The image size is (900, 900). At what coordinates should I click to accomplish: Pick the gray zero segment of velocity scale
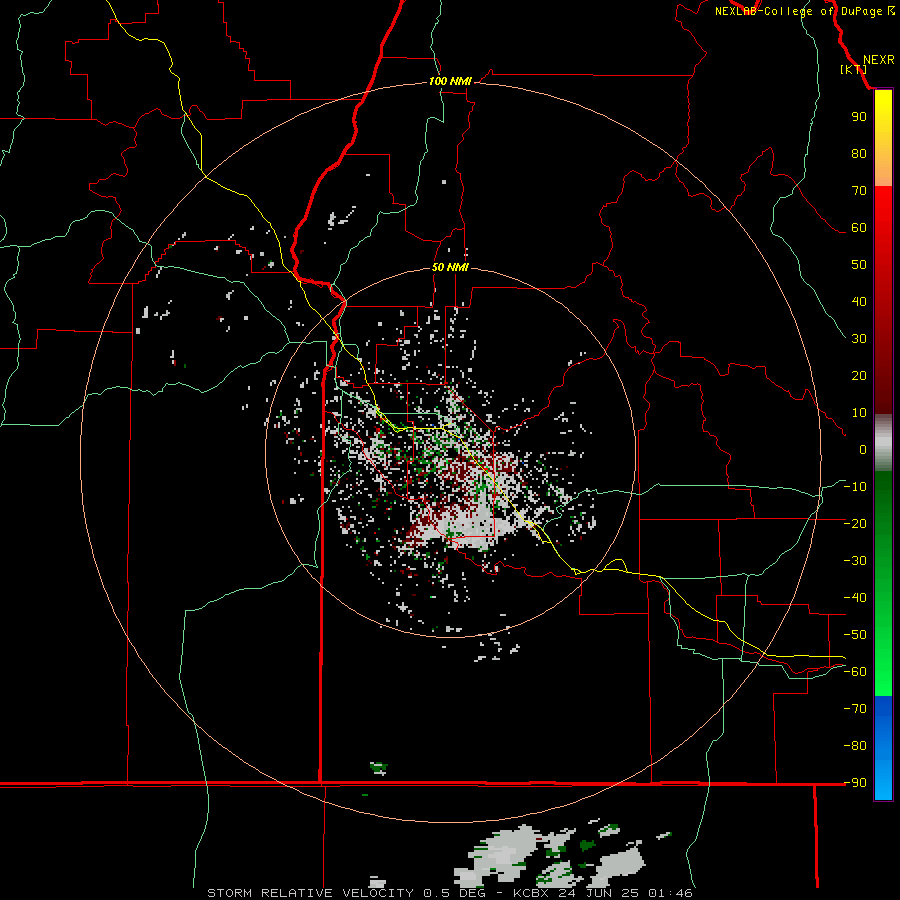883,443
